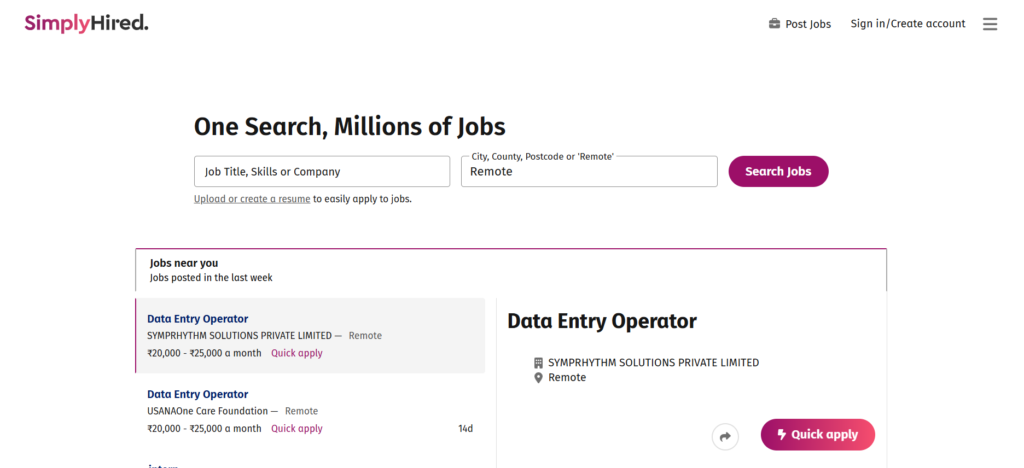This screenshot has height=468, width=1024.
Task: Click the Jobs near you heading
Action: (184, 263)
